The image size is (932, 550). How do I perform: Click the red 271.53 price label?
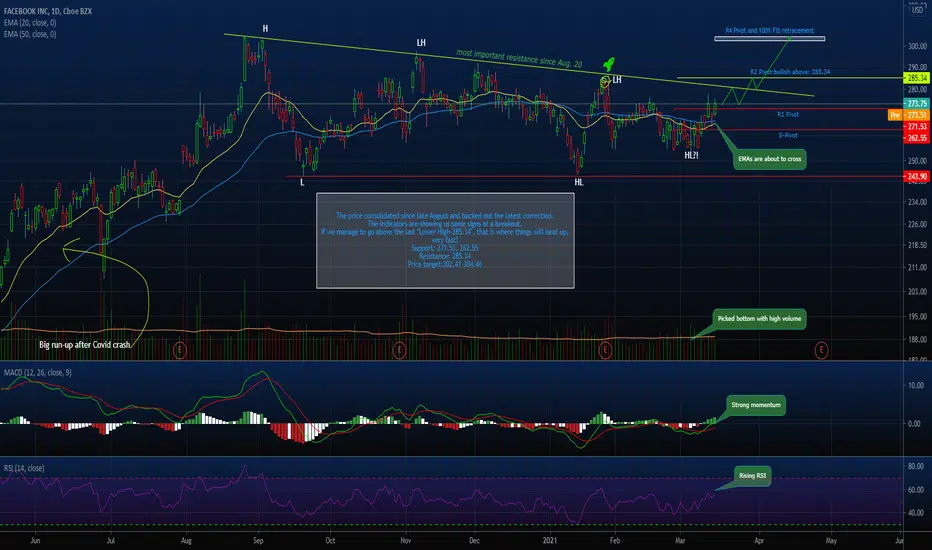point(916,127)
